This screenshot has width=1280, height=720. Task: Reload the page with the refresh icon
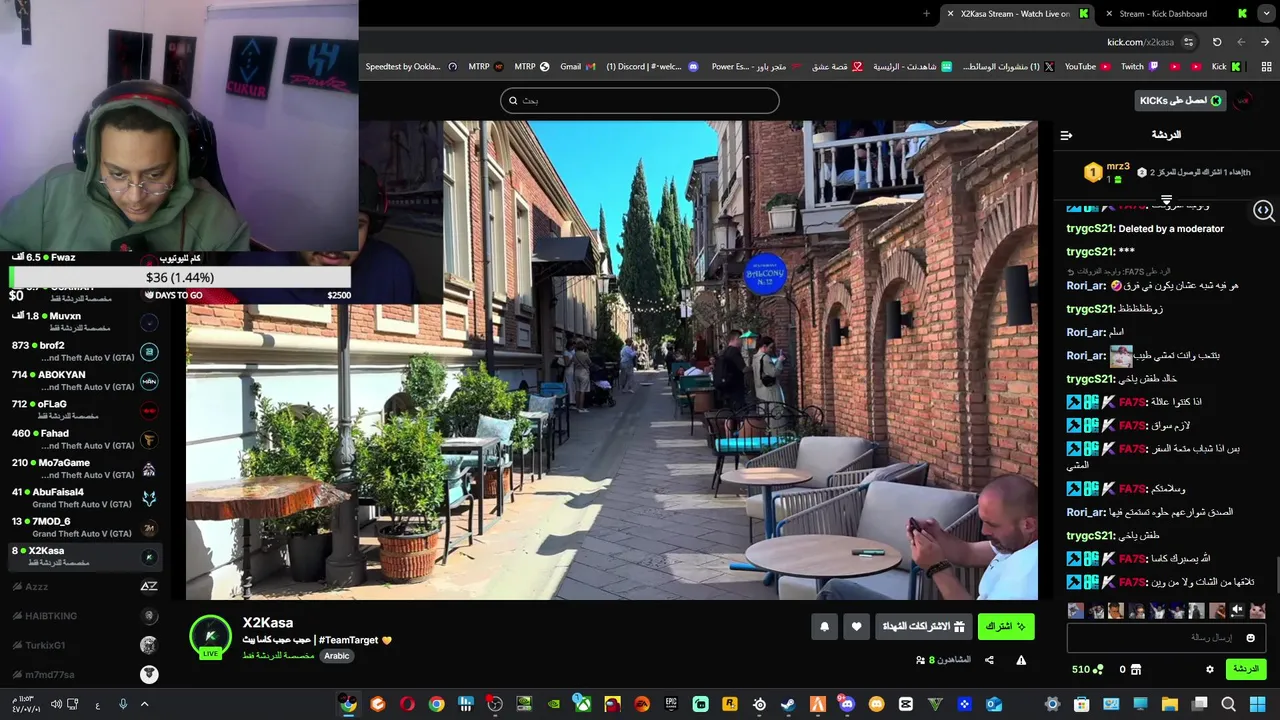(1217, 42)
